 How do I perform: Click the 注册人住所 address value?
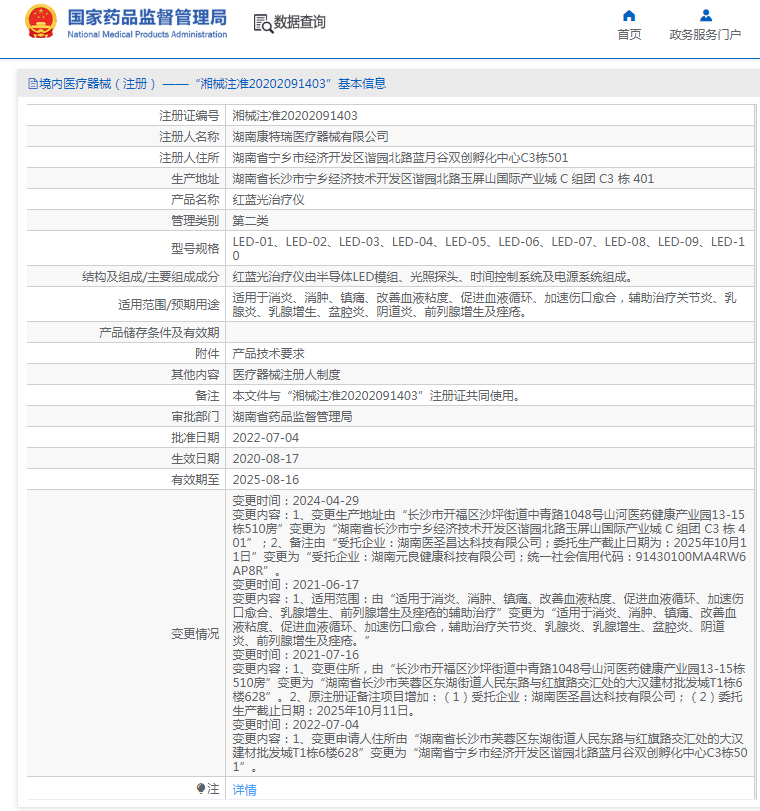point(400,158)
